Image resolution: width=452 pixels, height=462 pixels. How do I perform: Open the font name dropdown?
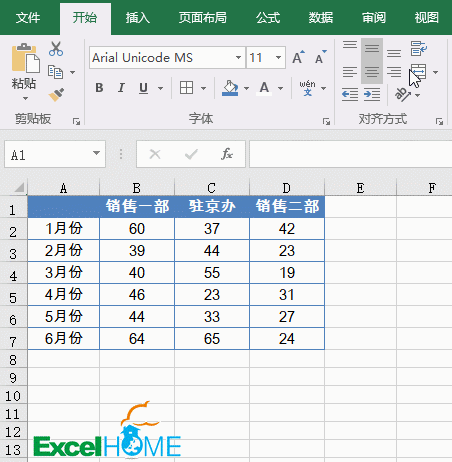[x=238, y=57]
